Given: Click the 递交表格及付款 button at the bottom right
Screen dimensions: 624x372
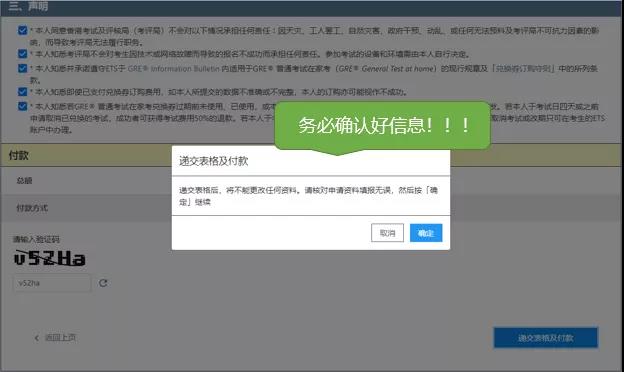Looking at the screenshot, I should pyautogui.click(x=546, y=338).
